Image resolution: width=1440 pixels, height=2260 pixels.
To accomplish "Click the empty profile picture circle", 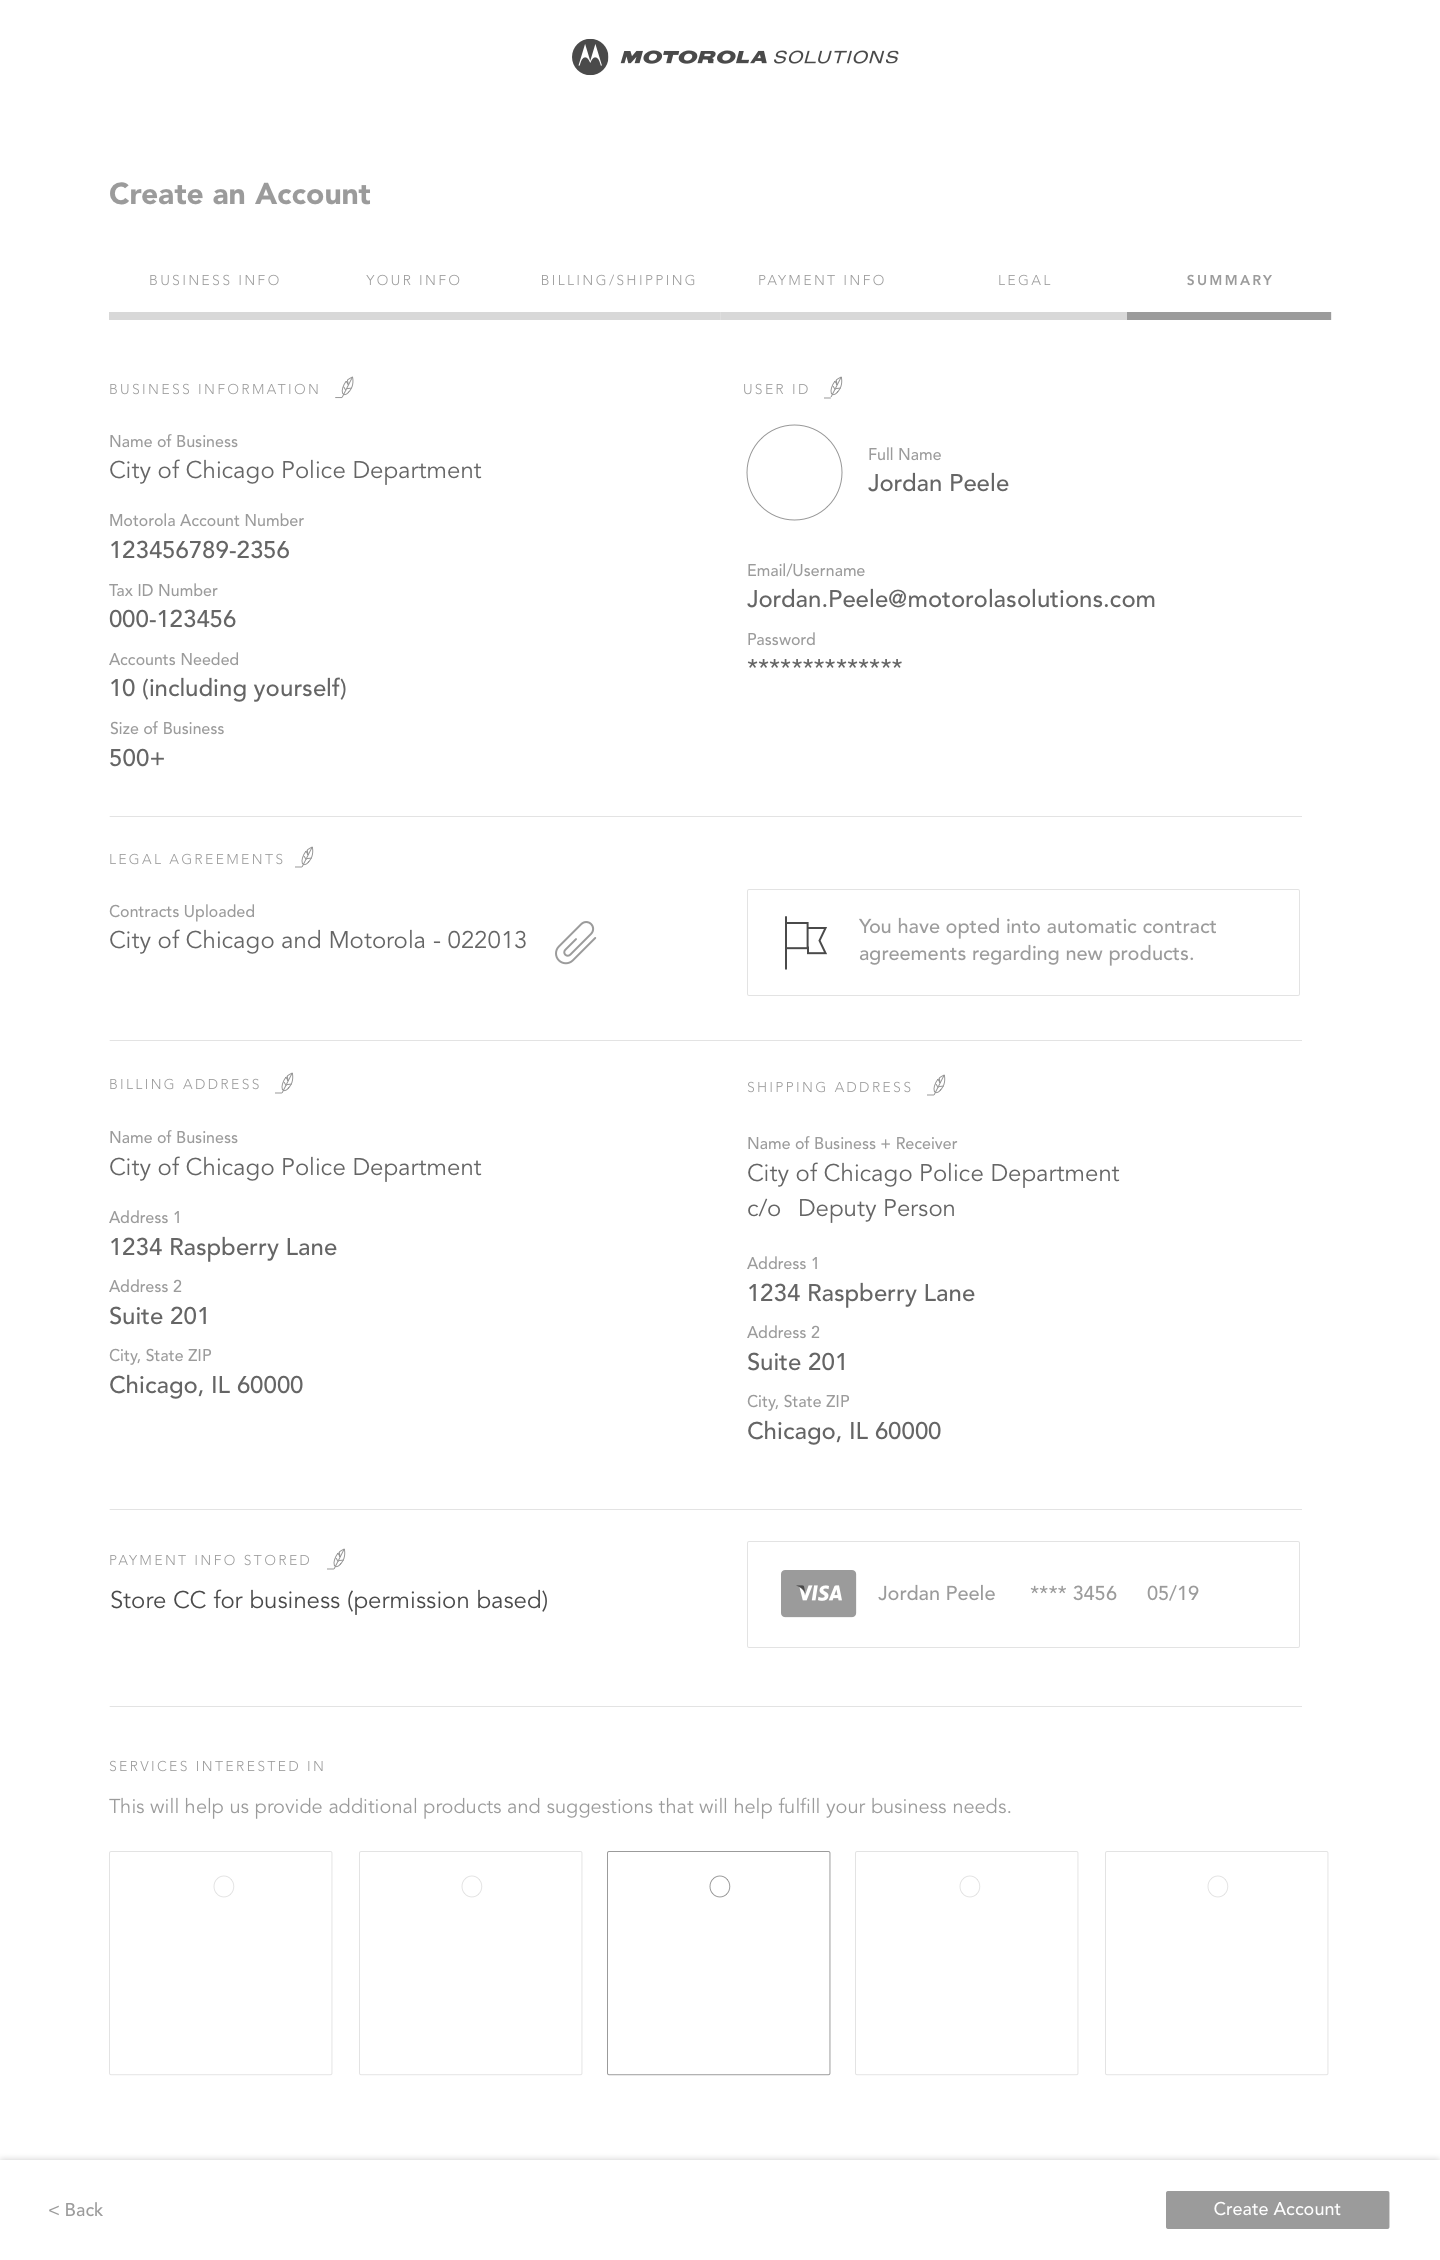I will (794, 472).
